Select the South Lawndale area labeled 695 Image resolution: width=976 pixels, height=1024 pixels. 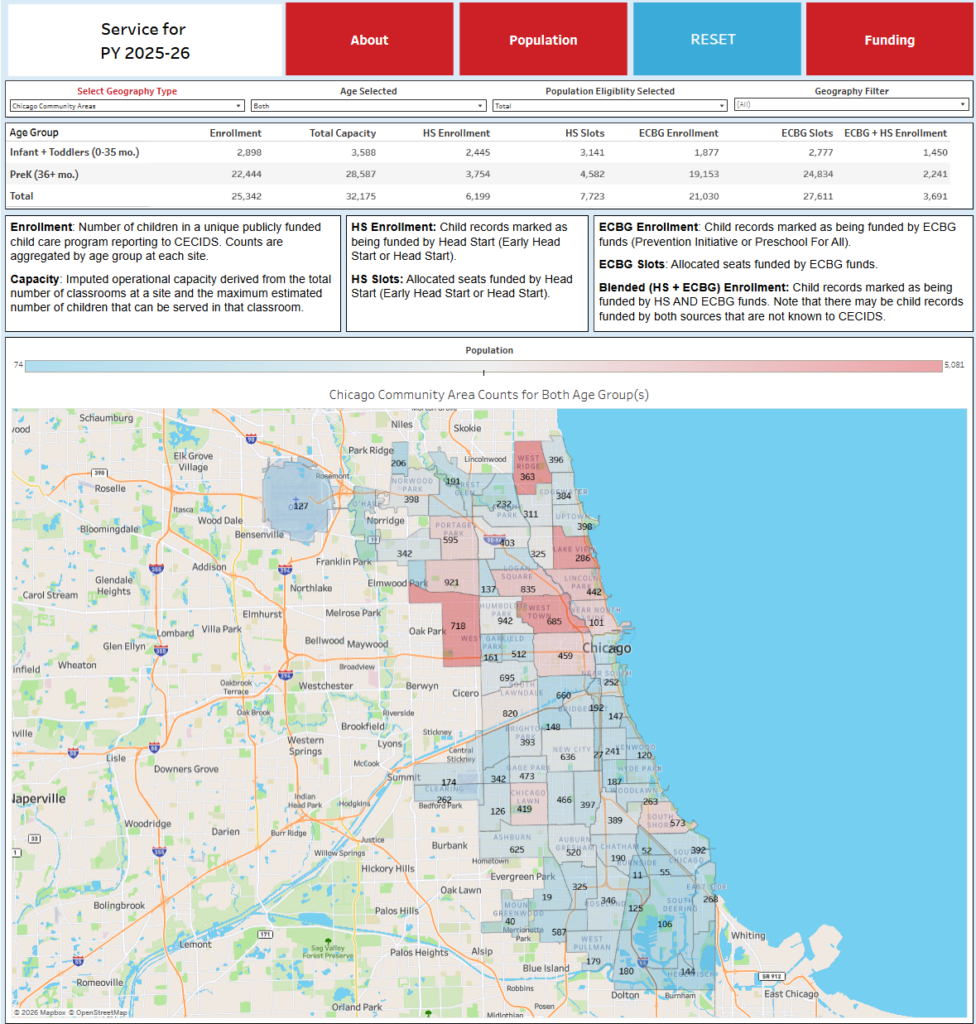coord(507,678)
